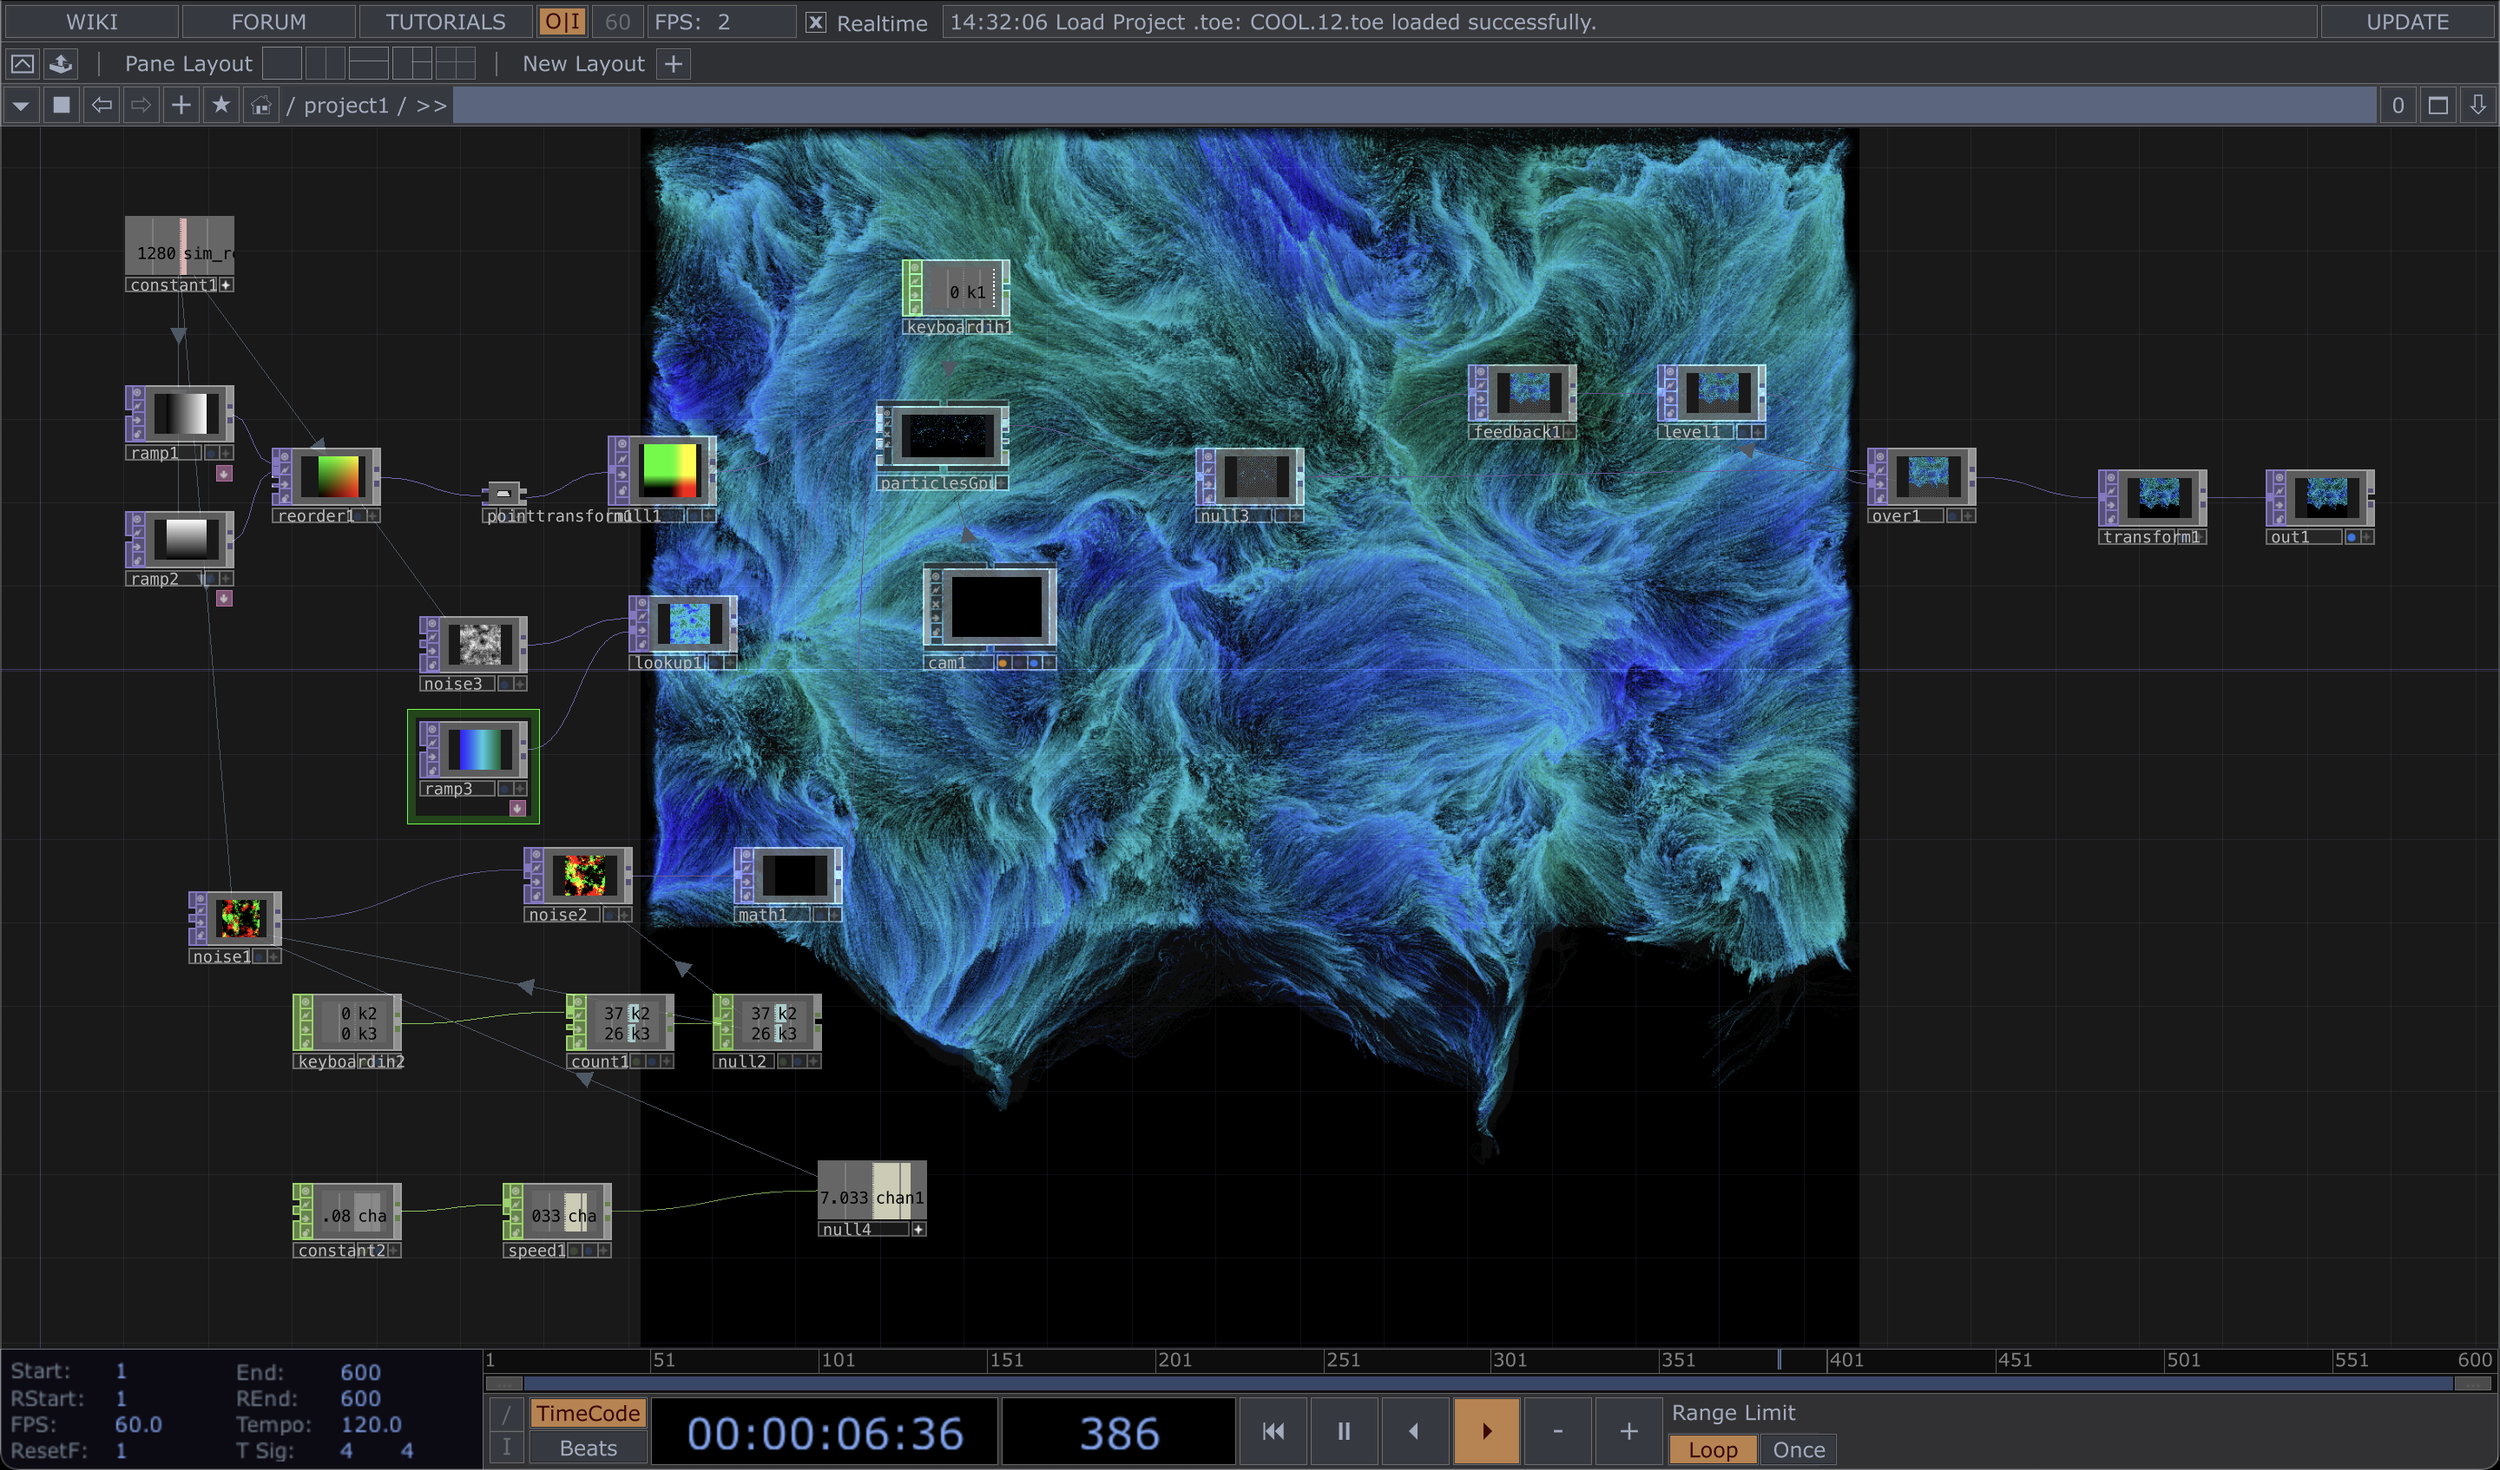This screenshot has width=2500, height=1470.
Task: Open the pane type dropdown arrow
Action: (21, 105)
